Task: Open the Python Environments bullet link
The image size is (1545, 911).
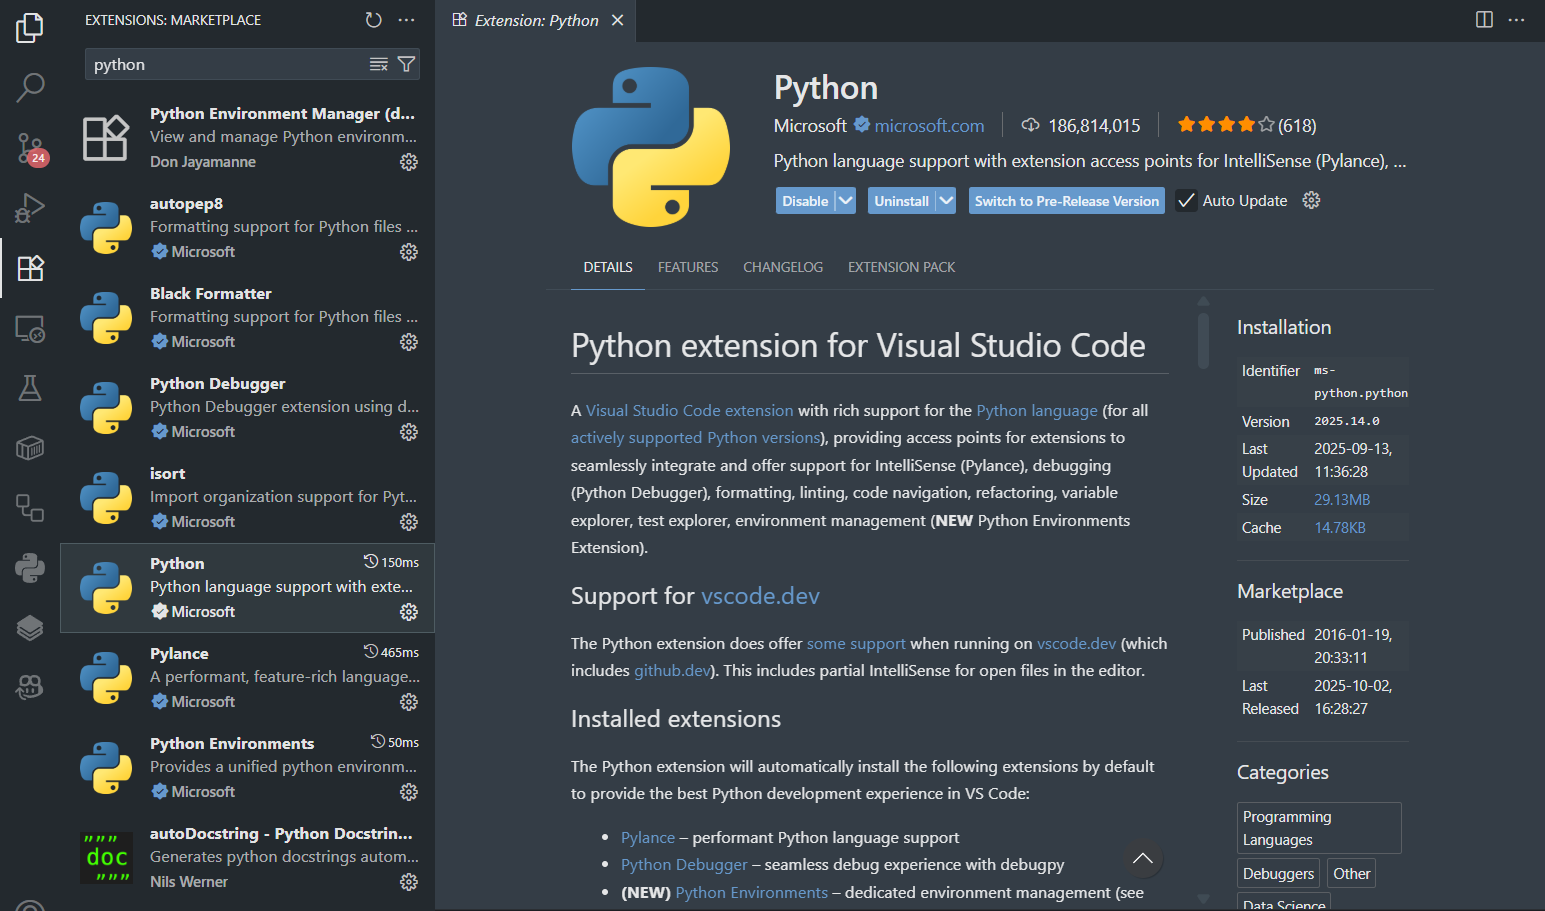Action: (752, 893)
